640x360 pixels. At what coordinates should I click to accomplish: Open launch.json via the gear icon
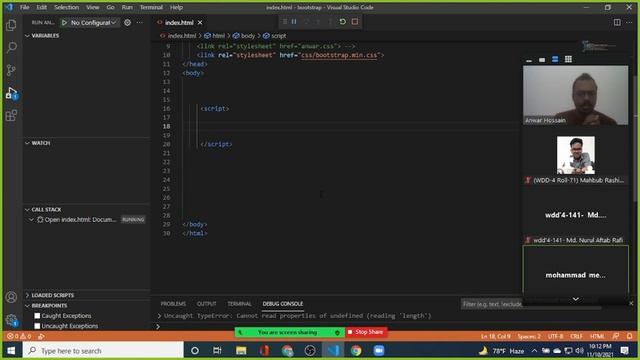click(x=127, y=23)
